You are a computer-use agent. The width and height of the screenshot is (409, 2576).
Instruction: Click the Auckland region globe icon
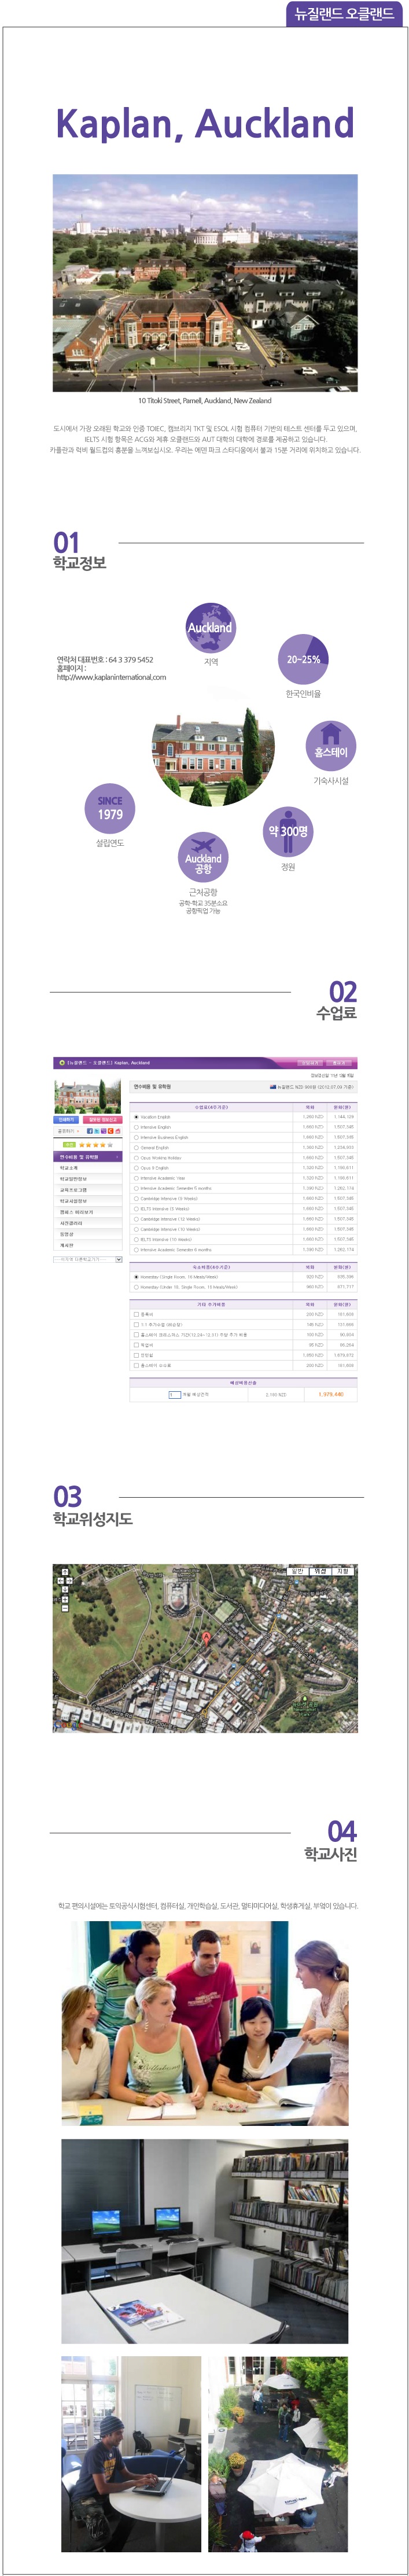(210, 627)
